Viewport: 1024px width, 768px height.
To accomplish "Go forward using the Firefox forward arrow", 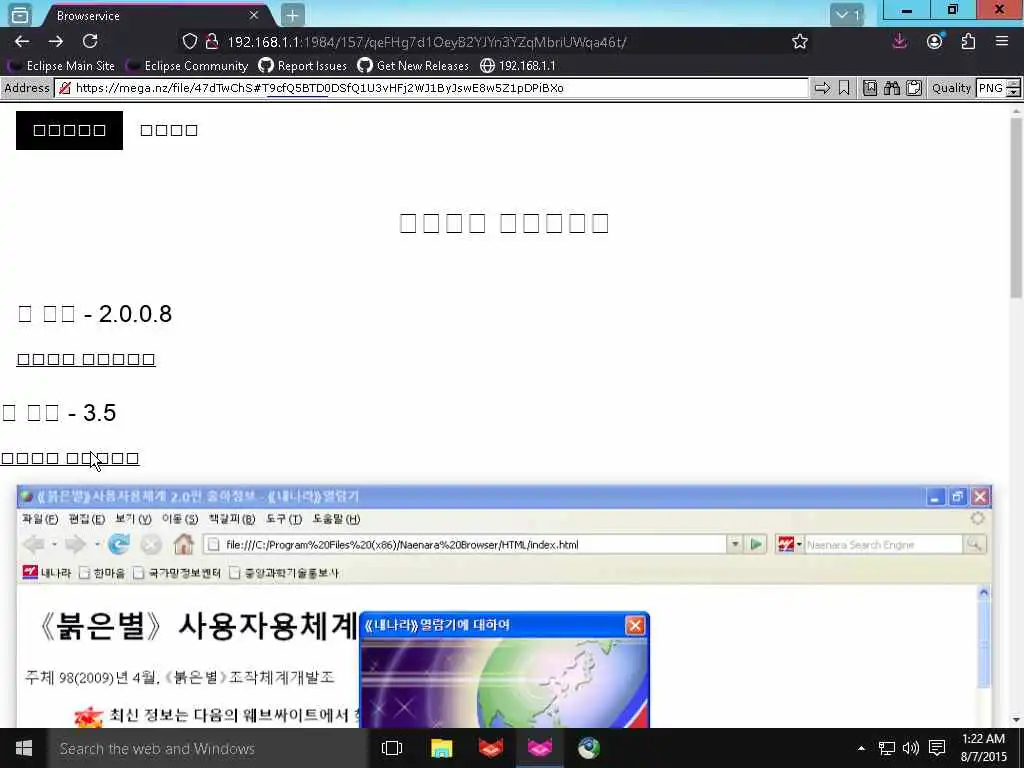I will tap(56, 42).
